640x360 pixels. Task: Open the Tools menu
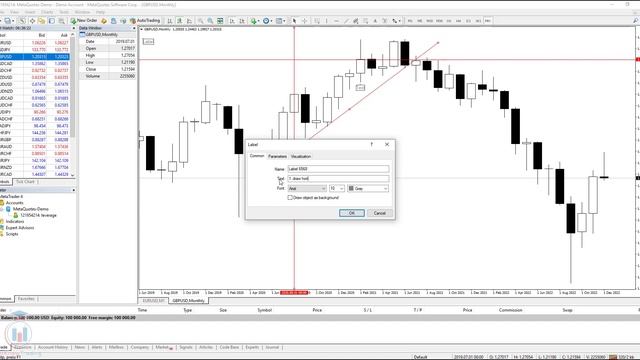coord(64,12)
